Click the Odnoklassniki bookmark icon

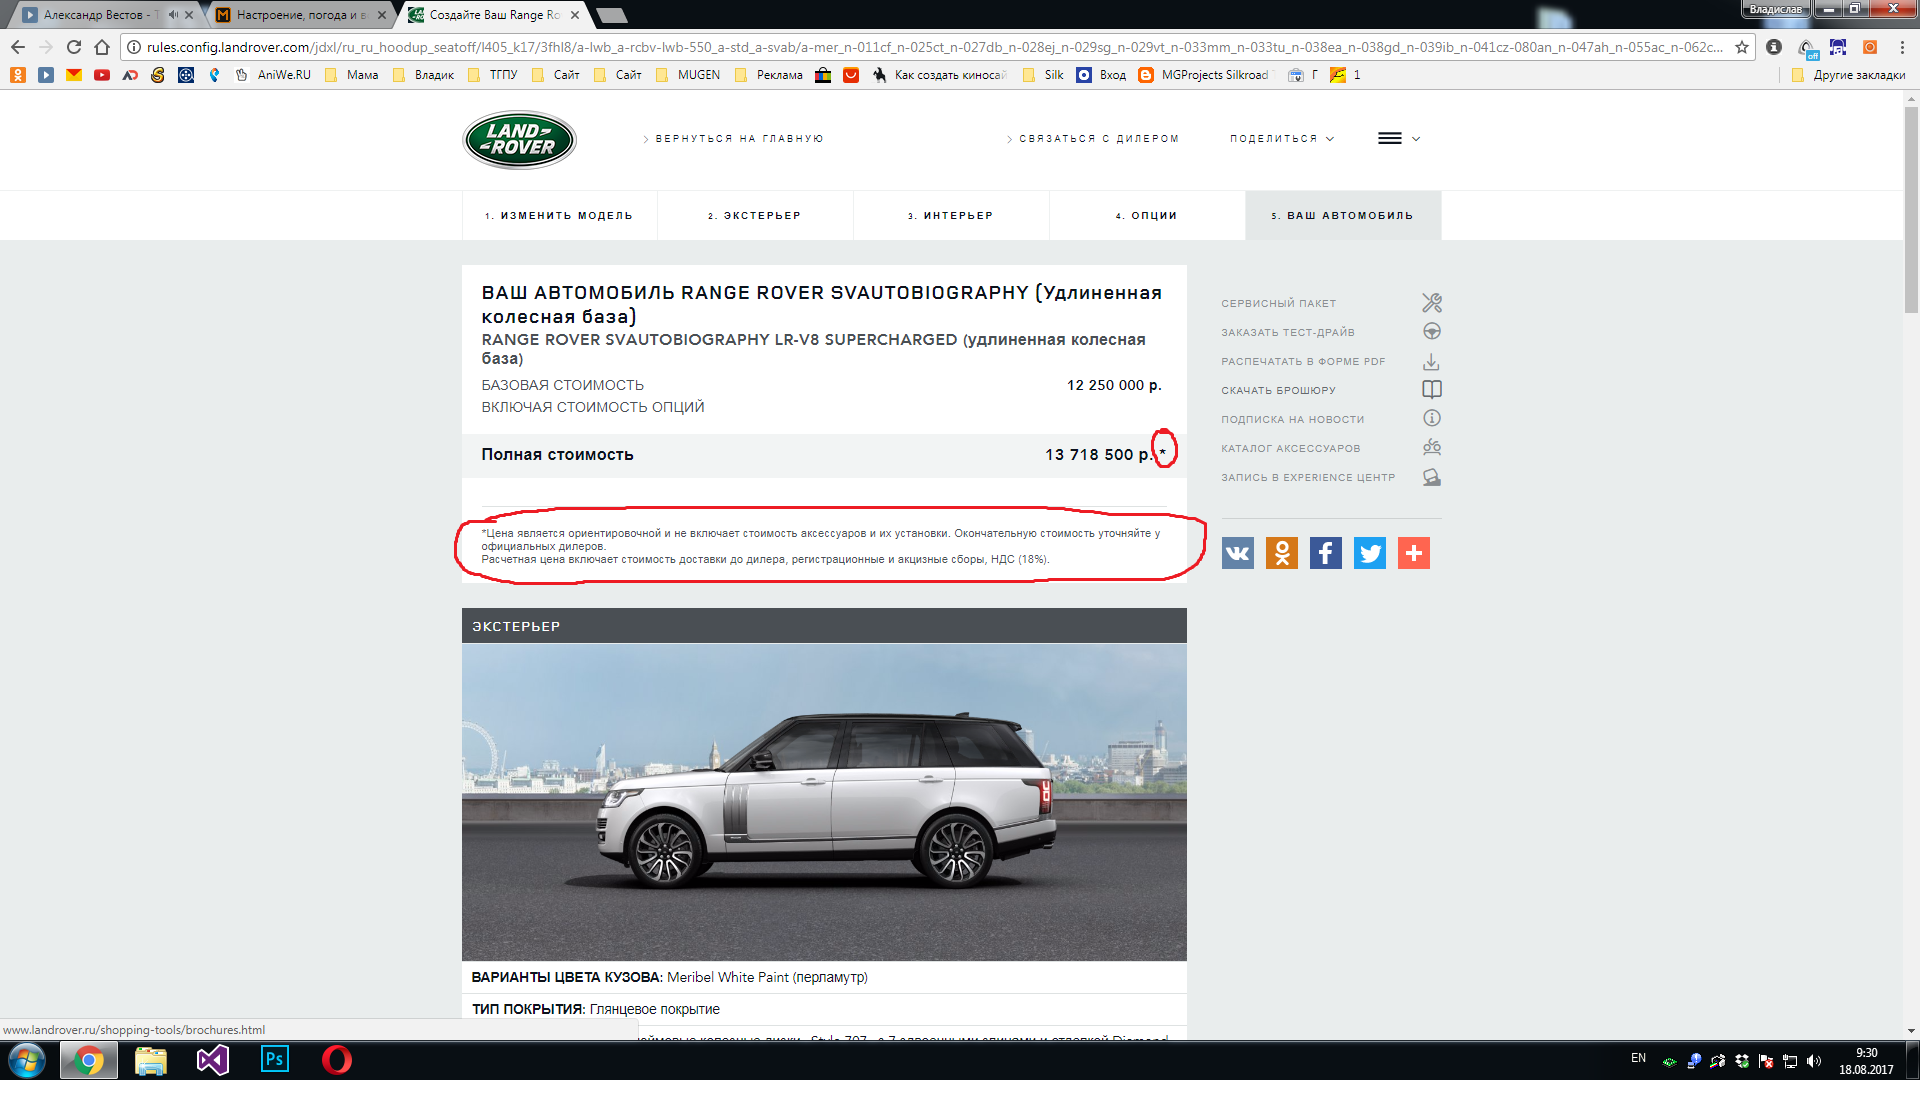18,75
